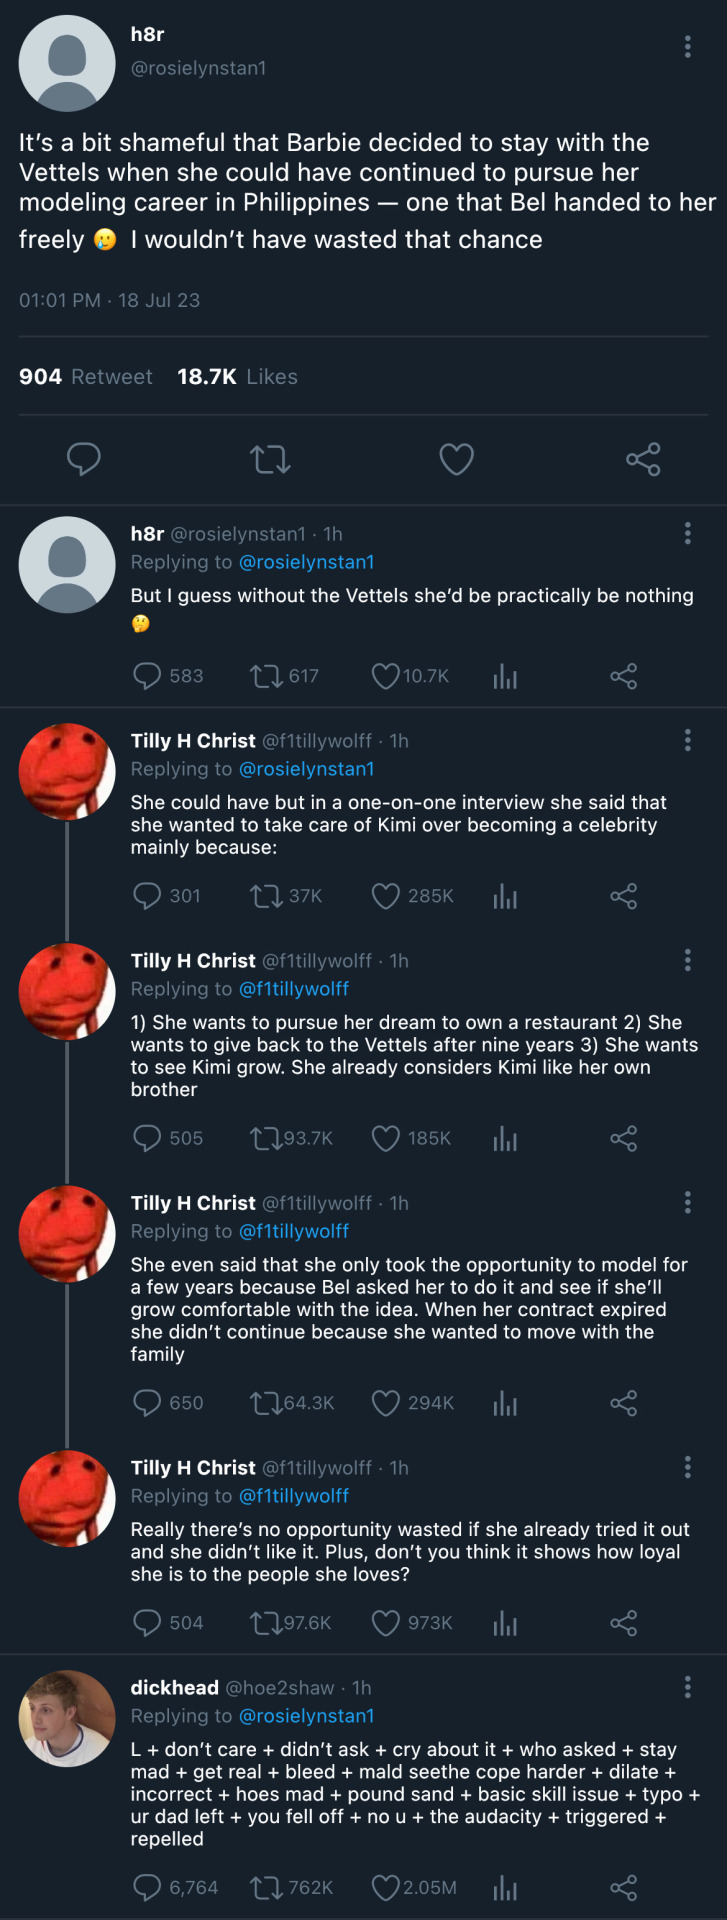View the 18.7K Likes list

237,377
